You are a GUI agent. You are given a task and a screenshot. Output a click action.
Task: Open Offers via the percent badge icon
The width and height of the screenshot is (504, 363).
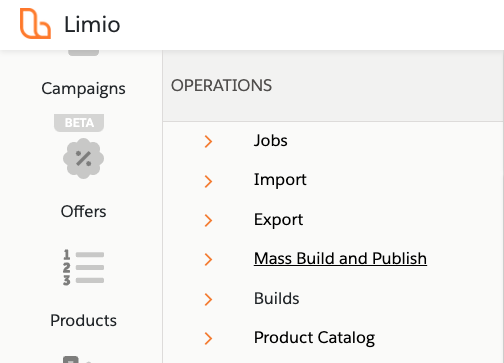click(x=83, y=158)
